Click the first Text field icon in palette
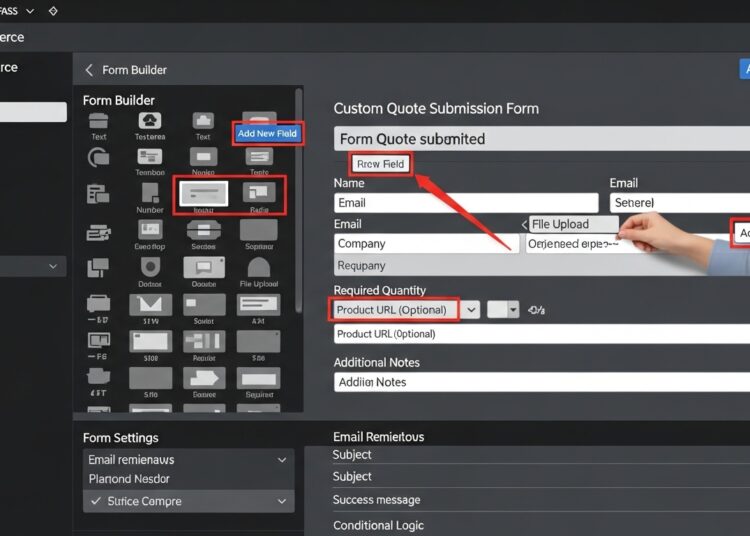Screen dimensions: 750x536 (99, 123)
